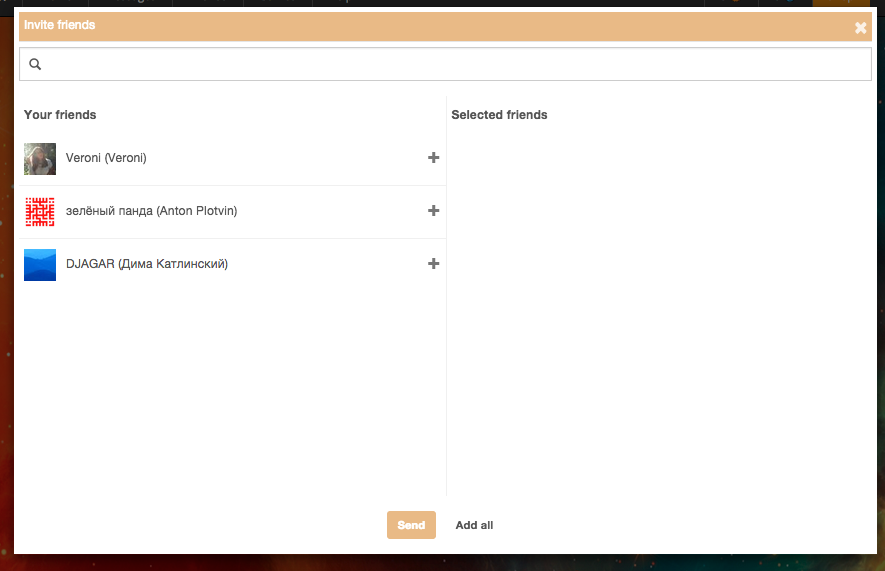Select the red pattern avatar
The height and width of the screenshot is (571, 885).
click(40, 212)
